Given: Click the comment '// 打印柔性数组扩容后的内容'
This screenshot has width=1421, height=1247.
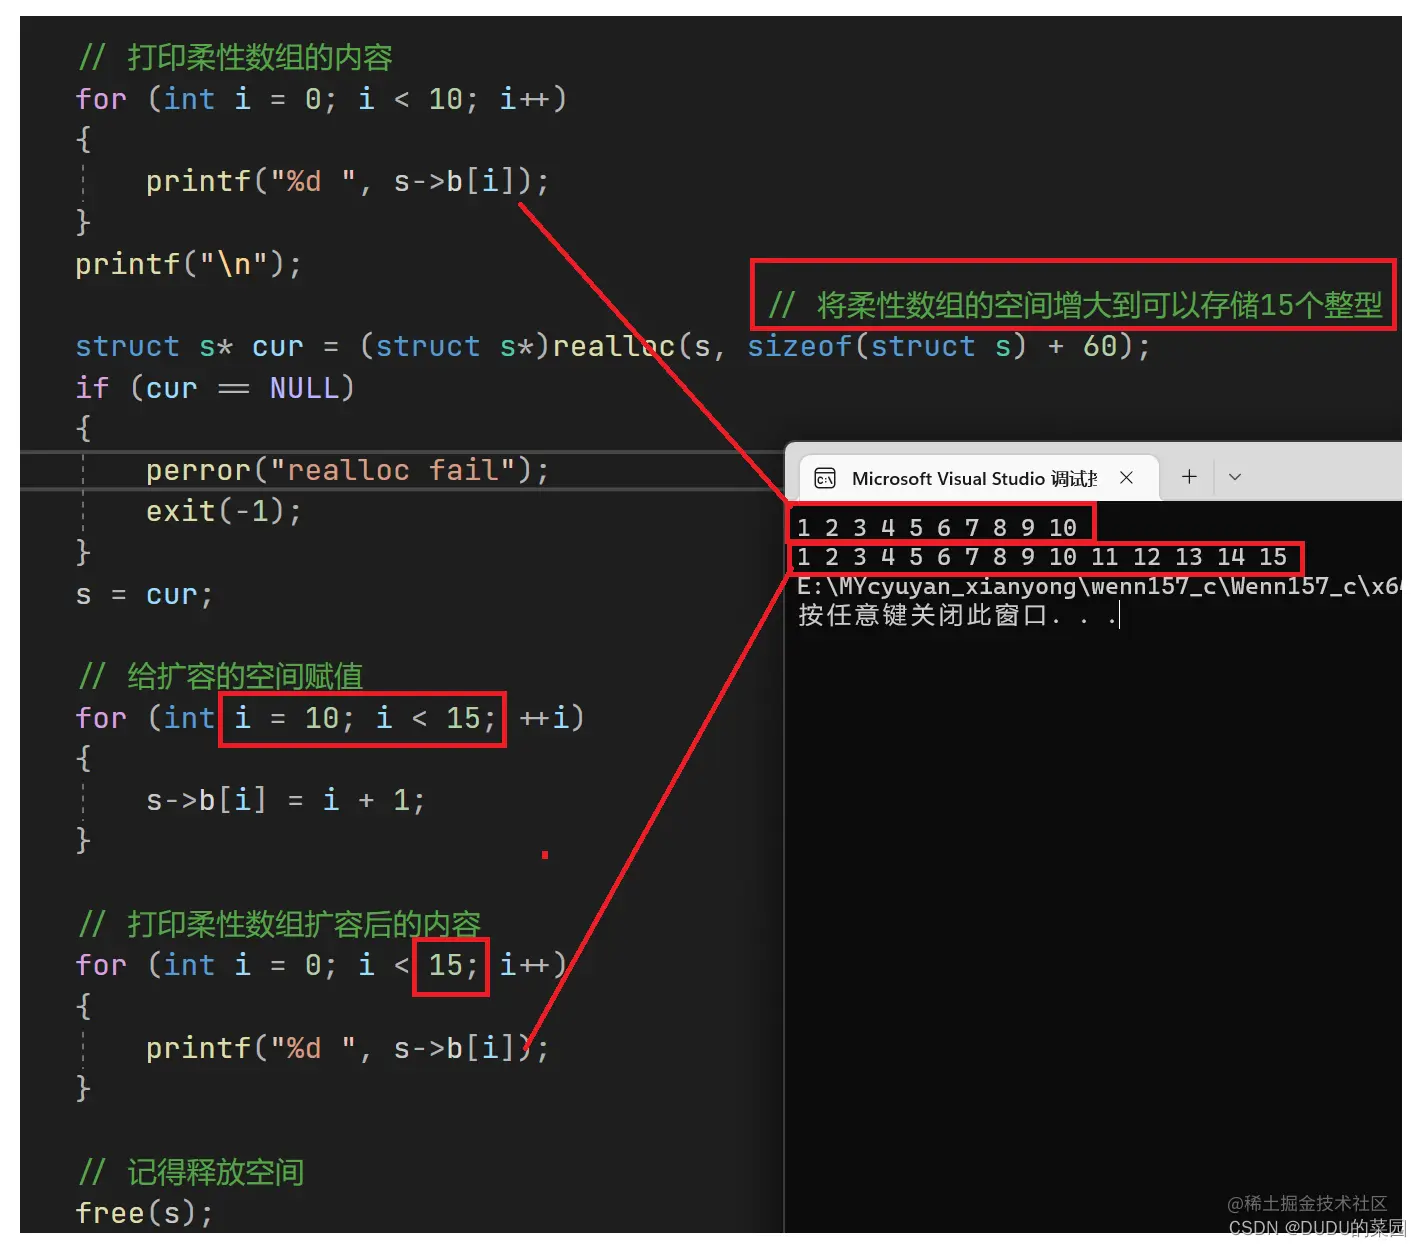Looking at the screenshot, I should (280, 924).
